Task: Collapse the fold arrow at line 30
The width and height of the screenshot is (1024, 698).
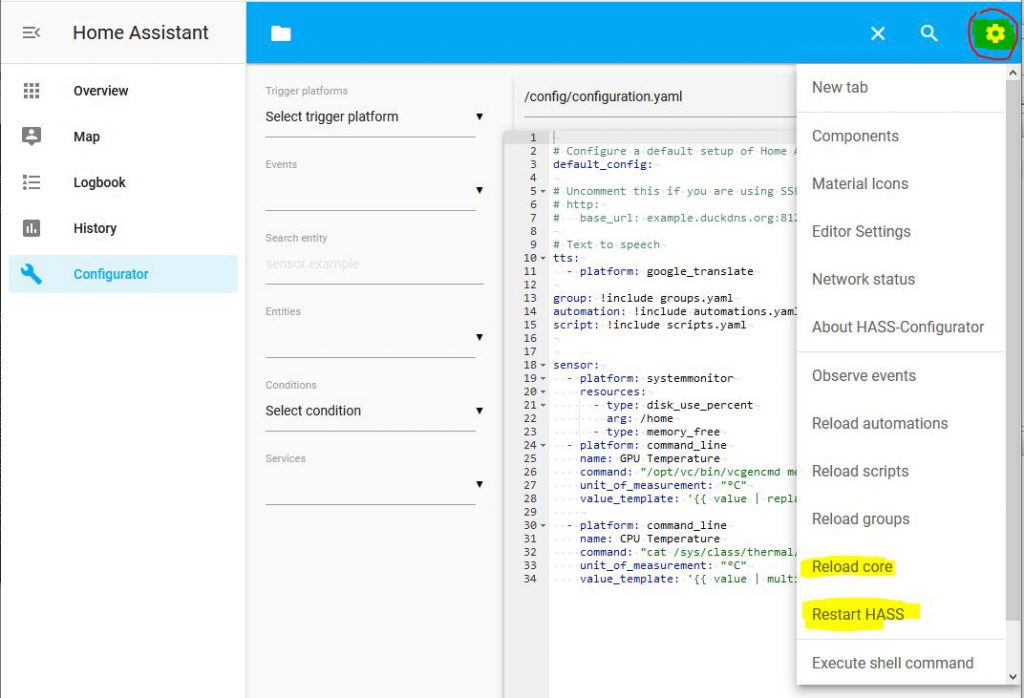Action: (x=543, y=526)
